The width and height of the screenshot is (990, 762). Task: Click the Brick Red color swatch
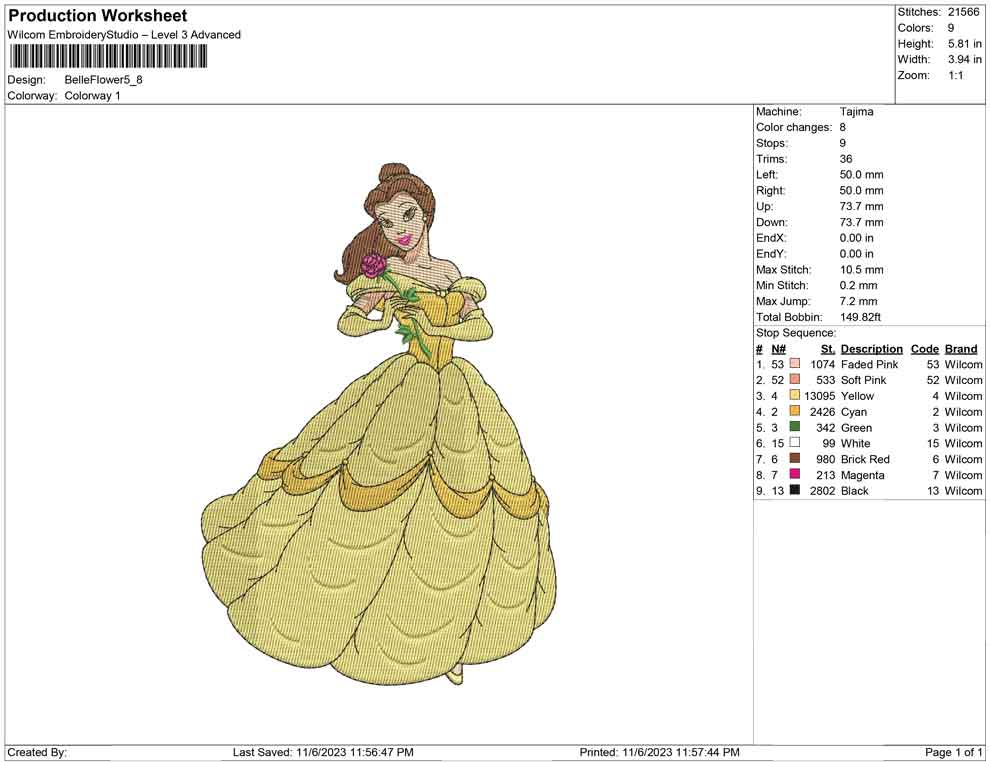click(x=795, y=459)
